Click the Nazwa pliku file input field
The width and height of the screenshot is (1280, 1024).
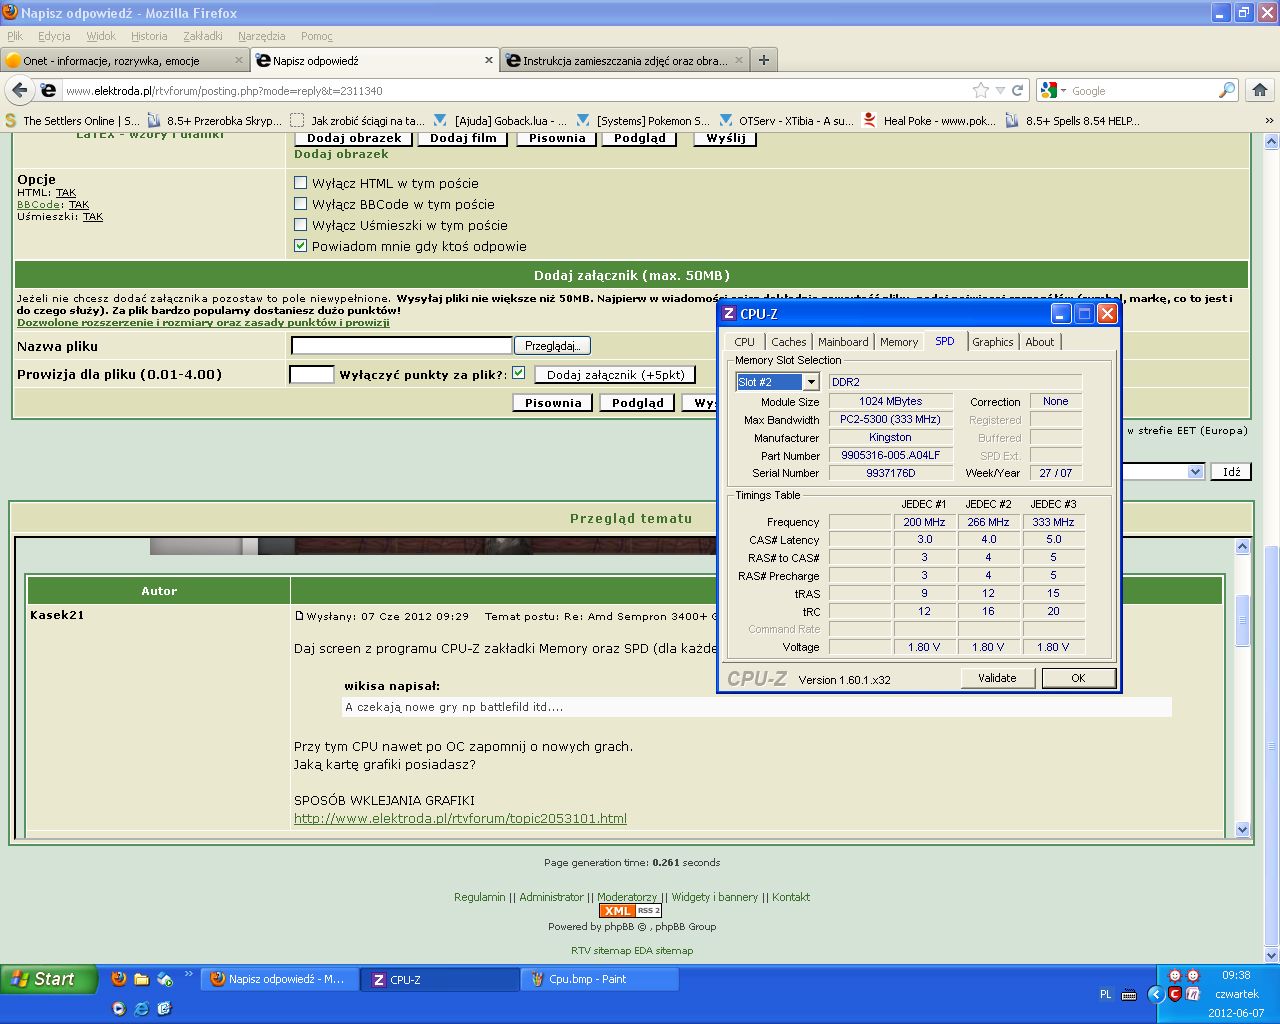(x=401, y=345)
